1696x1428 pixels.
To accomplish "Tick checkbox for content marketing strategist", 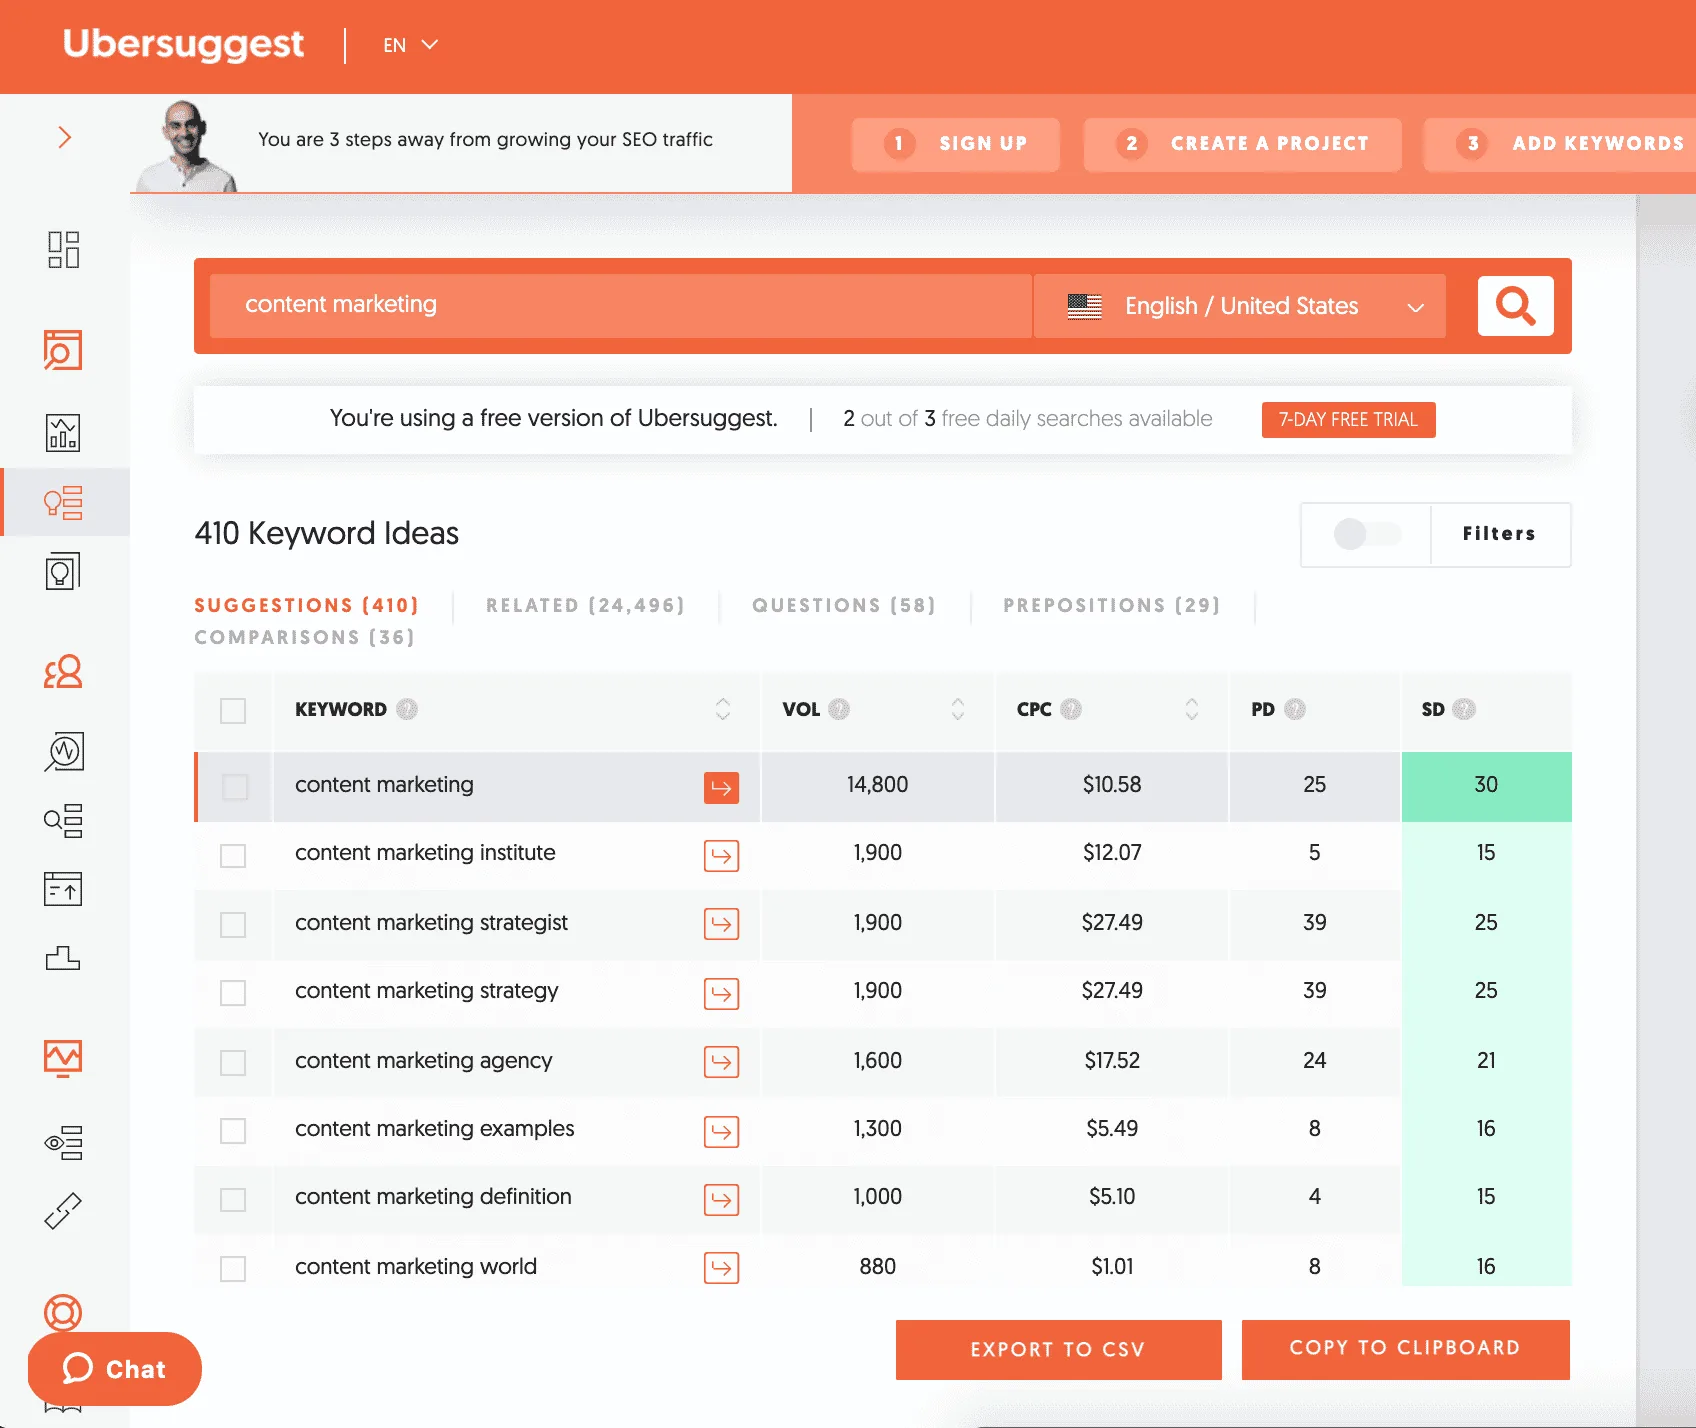I will (233, 925).
